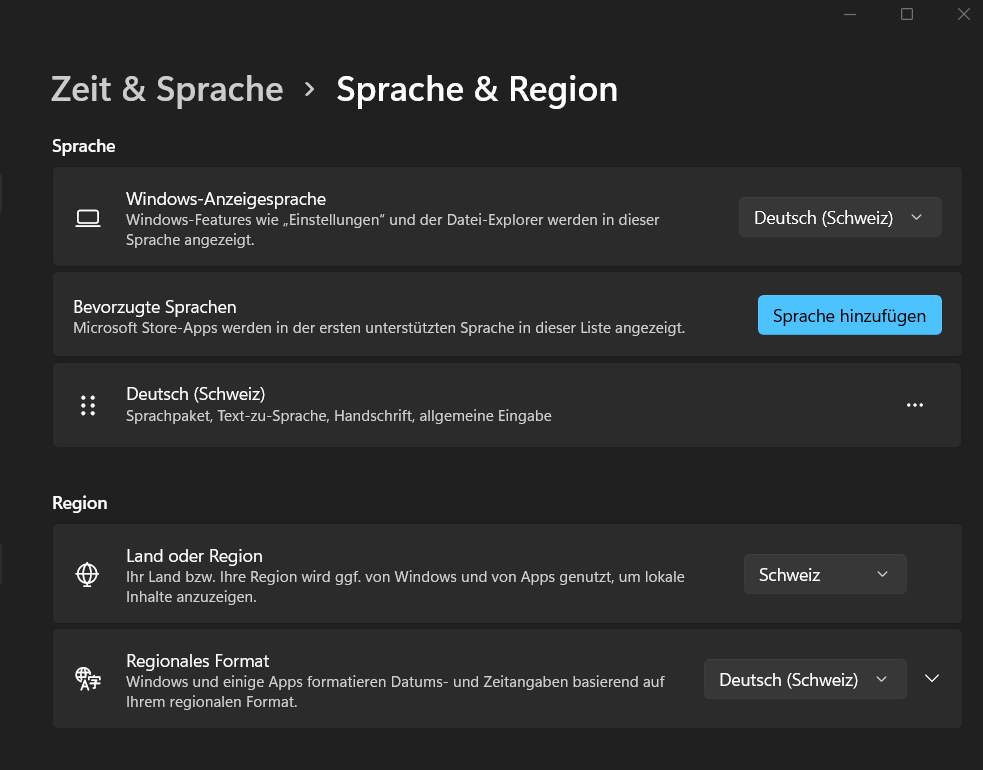Click the globe icon beside Land oder Region

point(87,574)
